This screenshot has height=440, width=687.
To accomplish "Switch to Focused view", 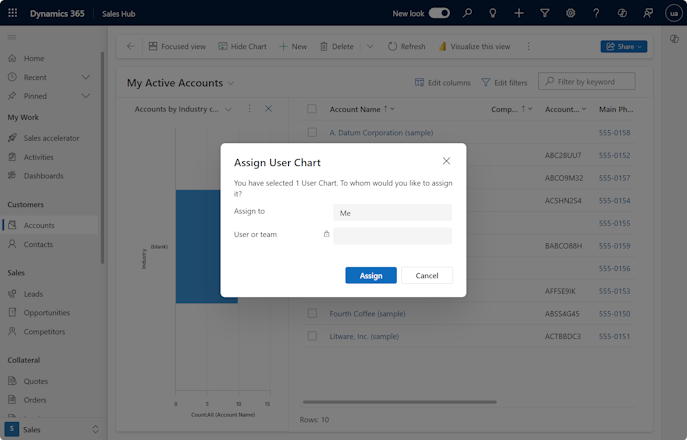I will pyautogui.click(x=177, y=46).
